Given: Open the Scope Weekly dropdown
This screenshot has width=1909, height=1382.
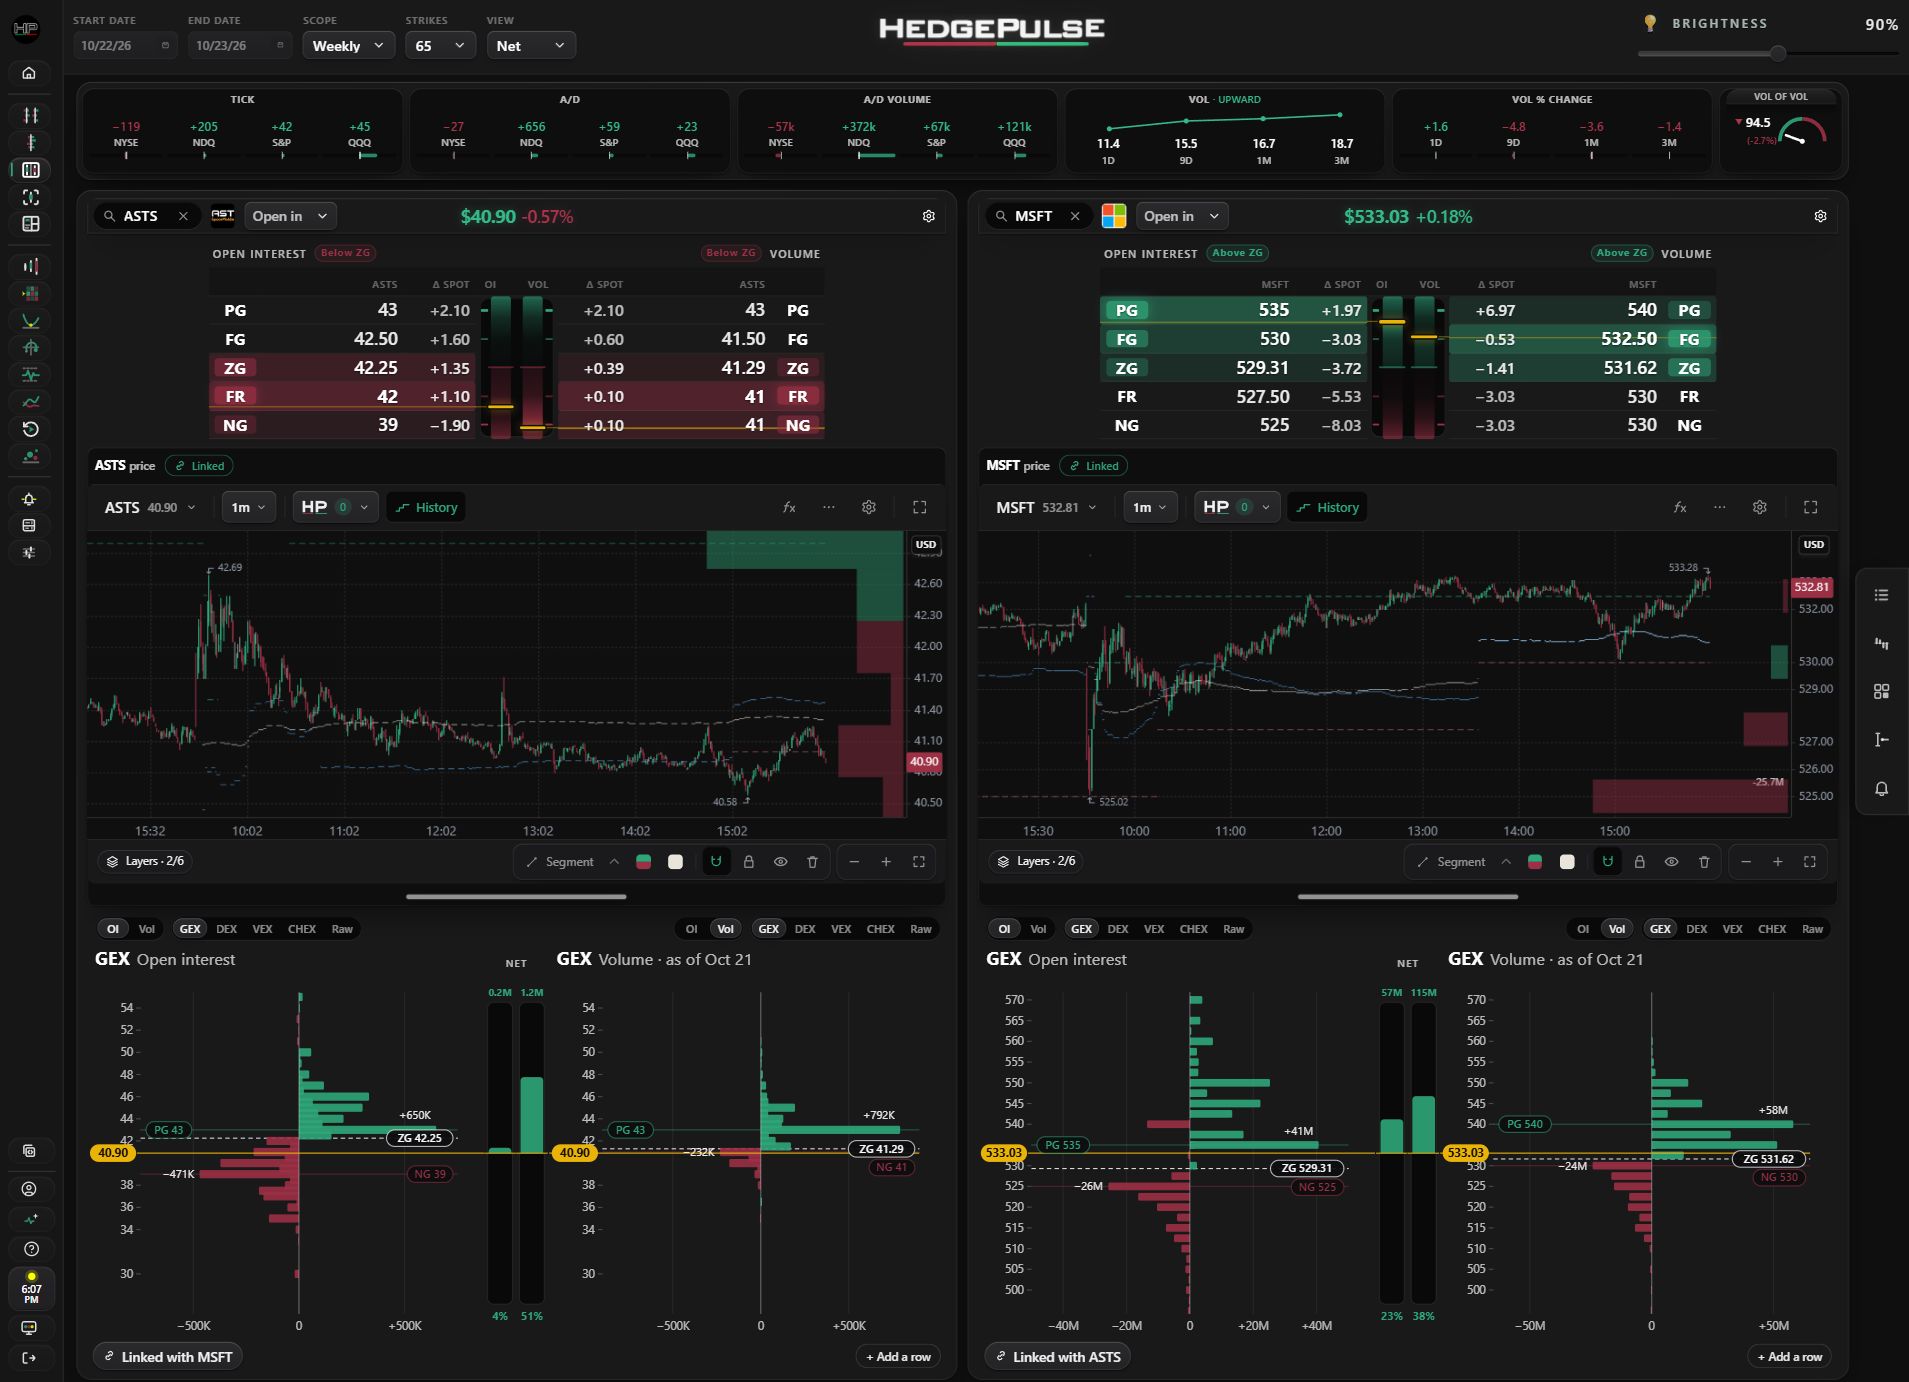Looking at the screenshot, I should (x=348, y=46).
